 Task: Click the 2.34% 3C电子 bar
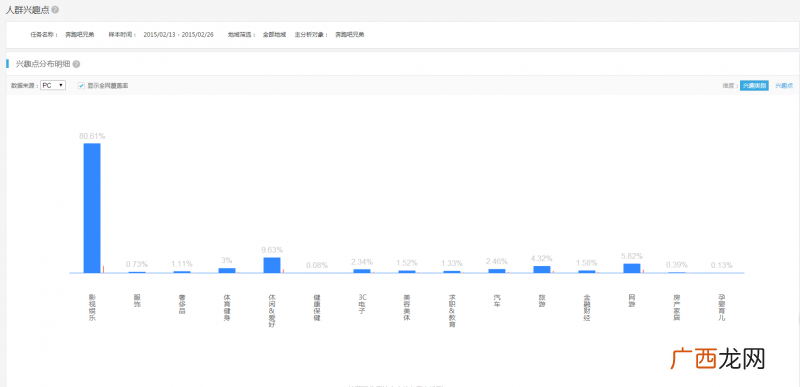click(362, 271)
